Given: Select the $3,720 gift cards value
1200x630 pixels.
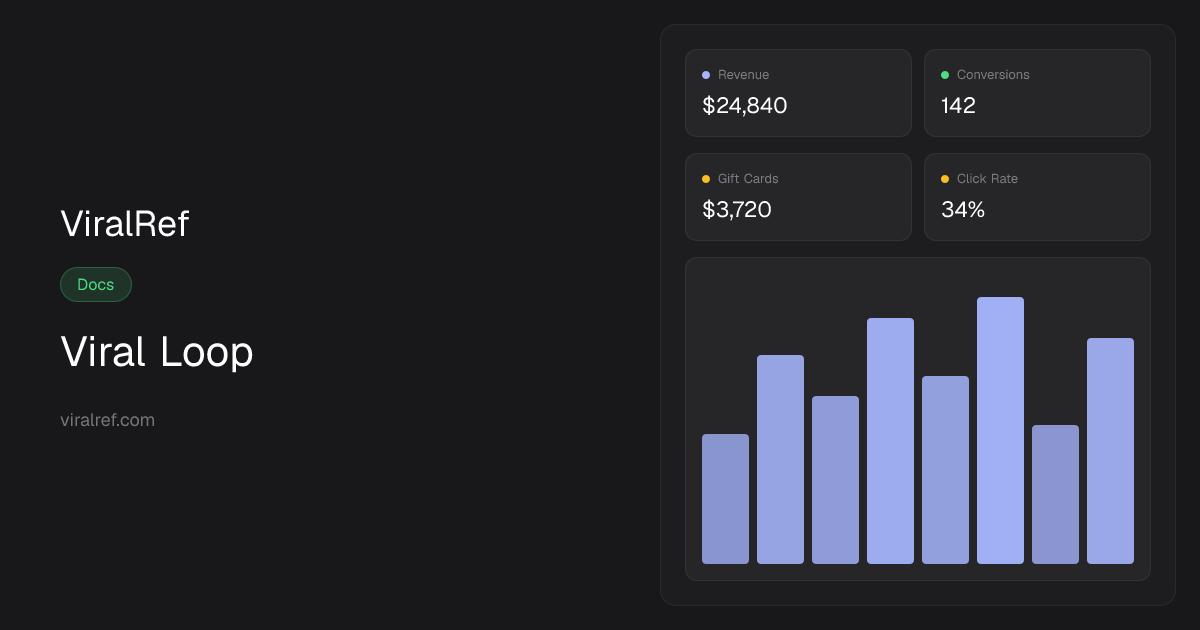Looking at the screenshot, I should pos(737,209).
